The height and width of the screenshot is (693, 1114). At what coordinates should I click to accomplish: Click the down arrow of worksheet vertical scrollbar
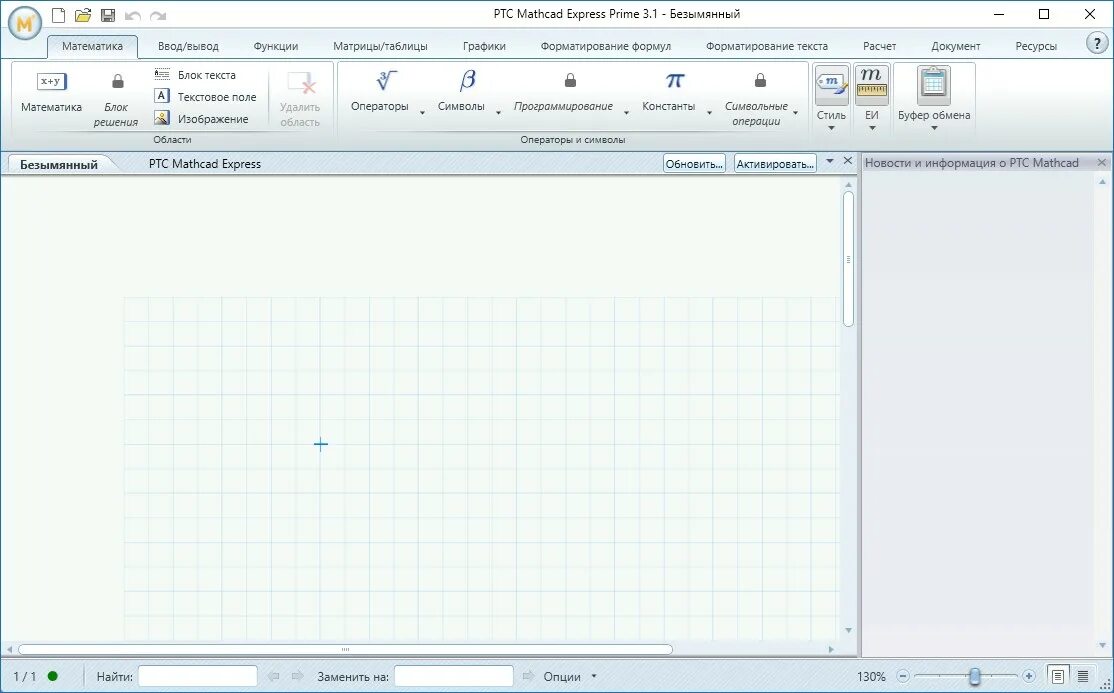click(x=848, y=630)
